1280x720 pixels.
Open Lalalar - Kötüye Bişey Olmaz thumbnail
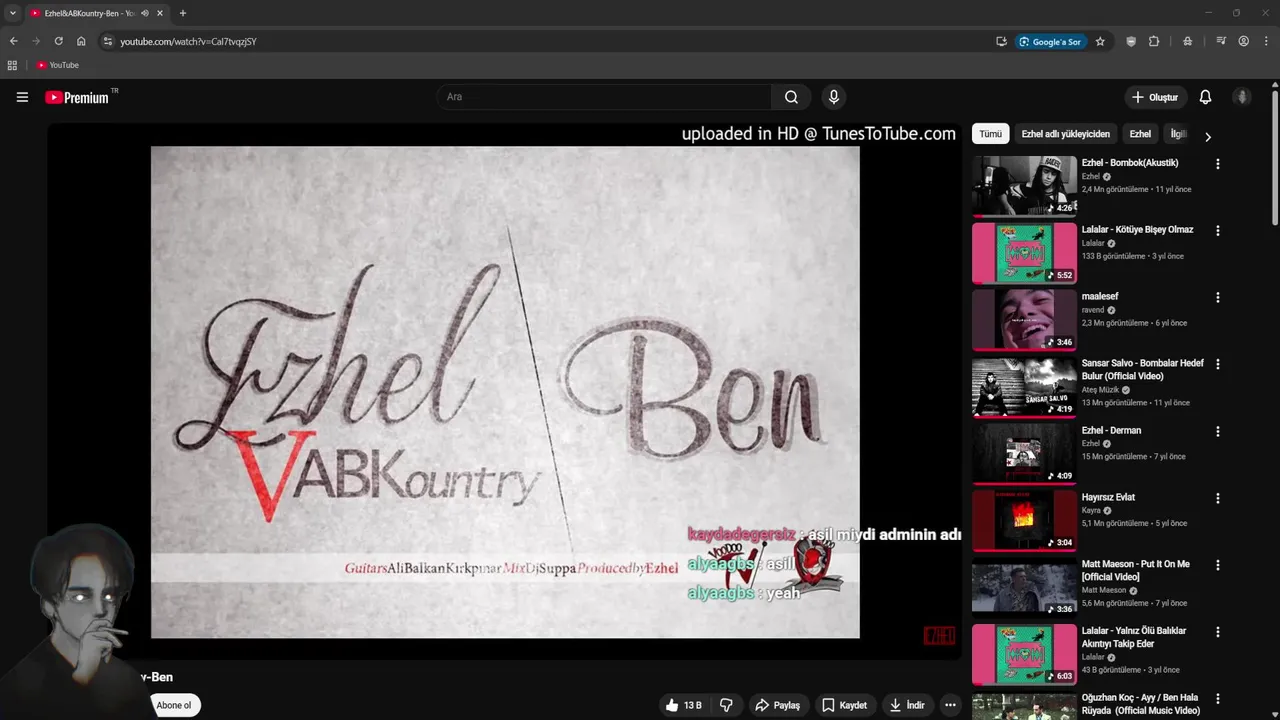[1024, 252]
